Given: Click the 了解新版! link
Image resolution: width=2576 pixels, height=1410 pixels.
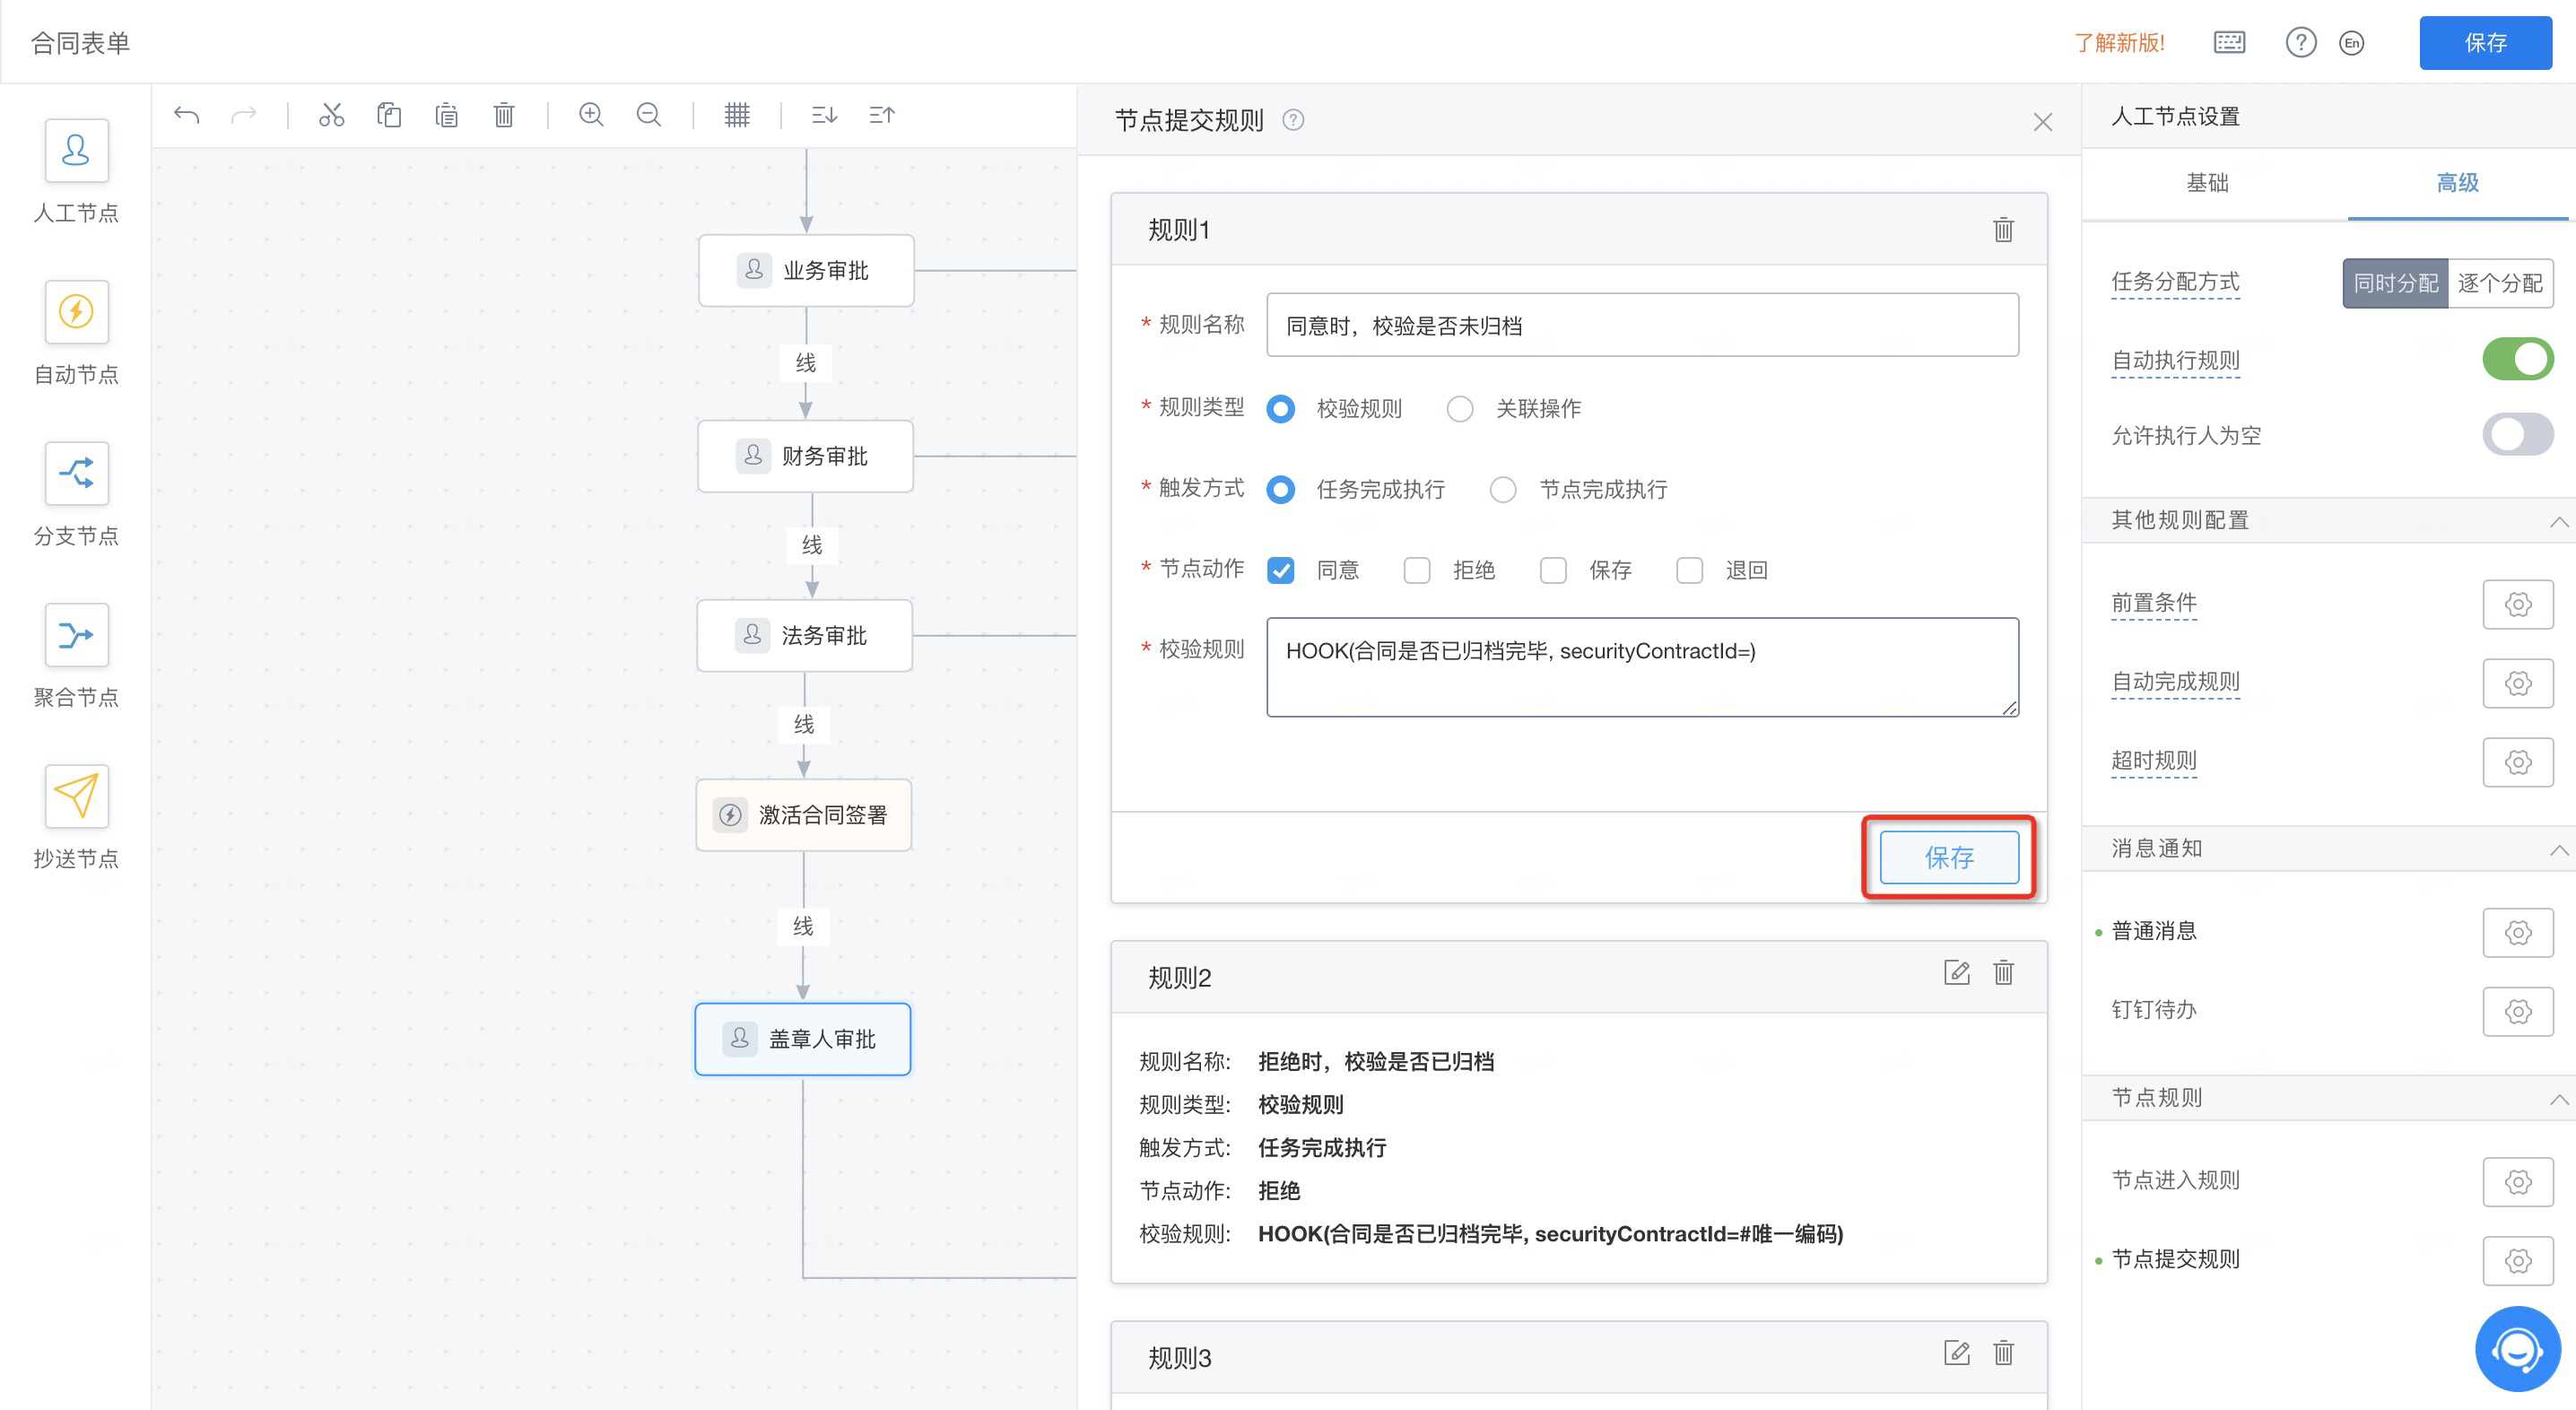Looking at the screenshot, I should [2118, 43].
